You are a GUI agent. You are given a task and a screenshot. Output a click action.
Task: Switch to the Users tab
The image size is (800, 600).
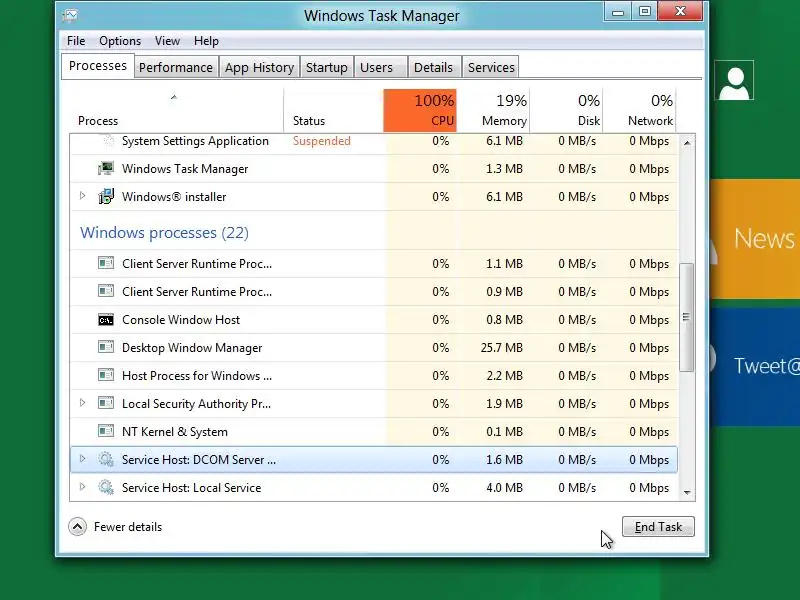pos(381,67)
